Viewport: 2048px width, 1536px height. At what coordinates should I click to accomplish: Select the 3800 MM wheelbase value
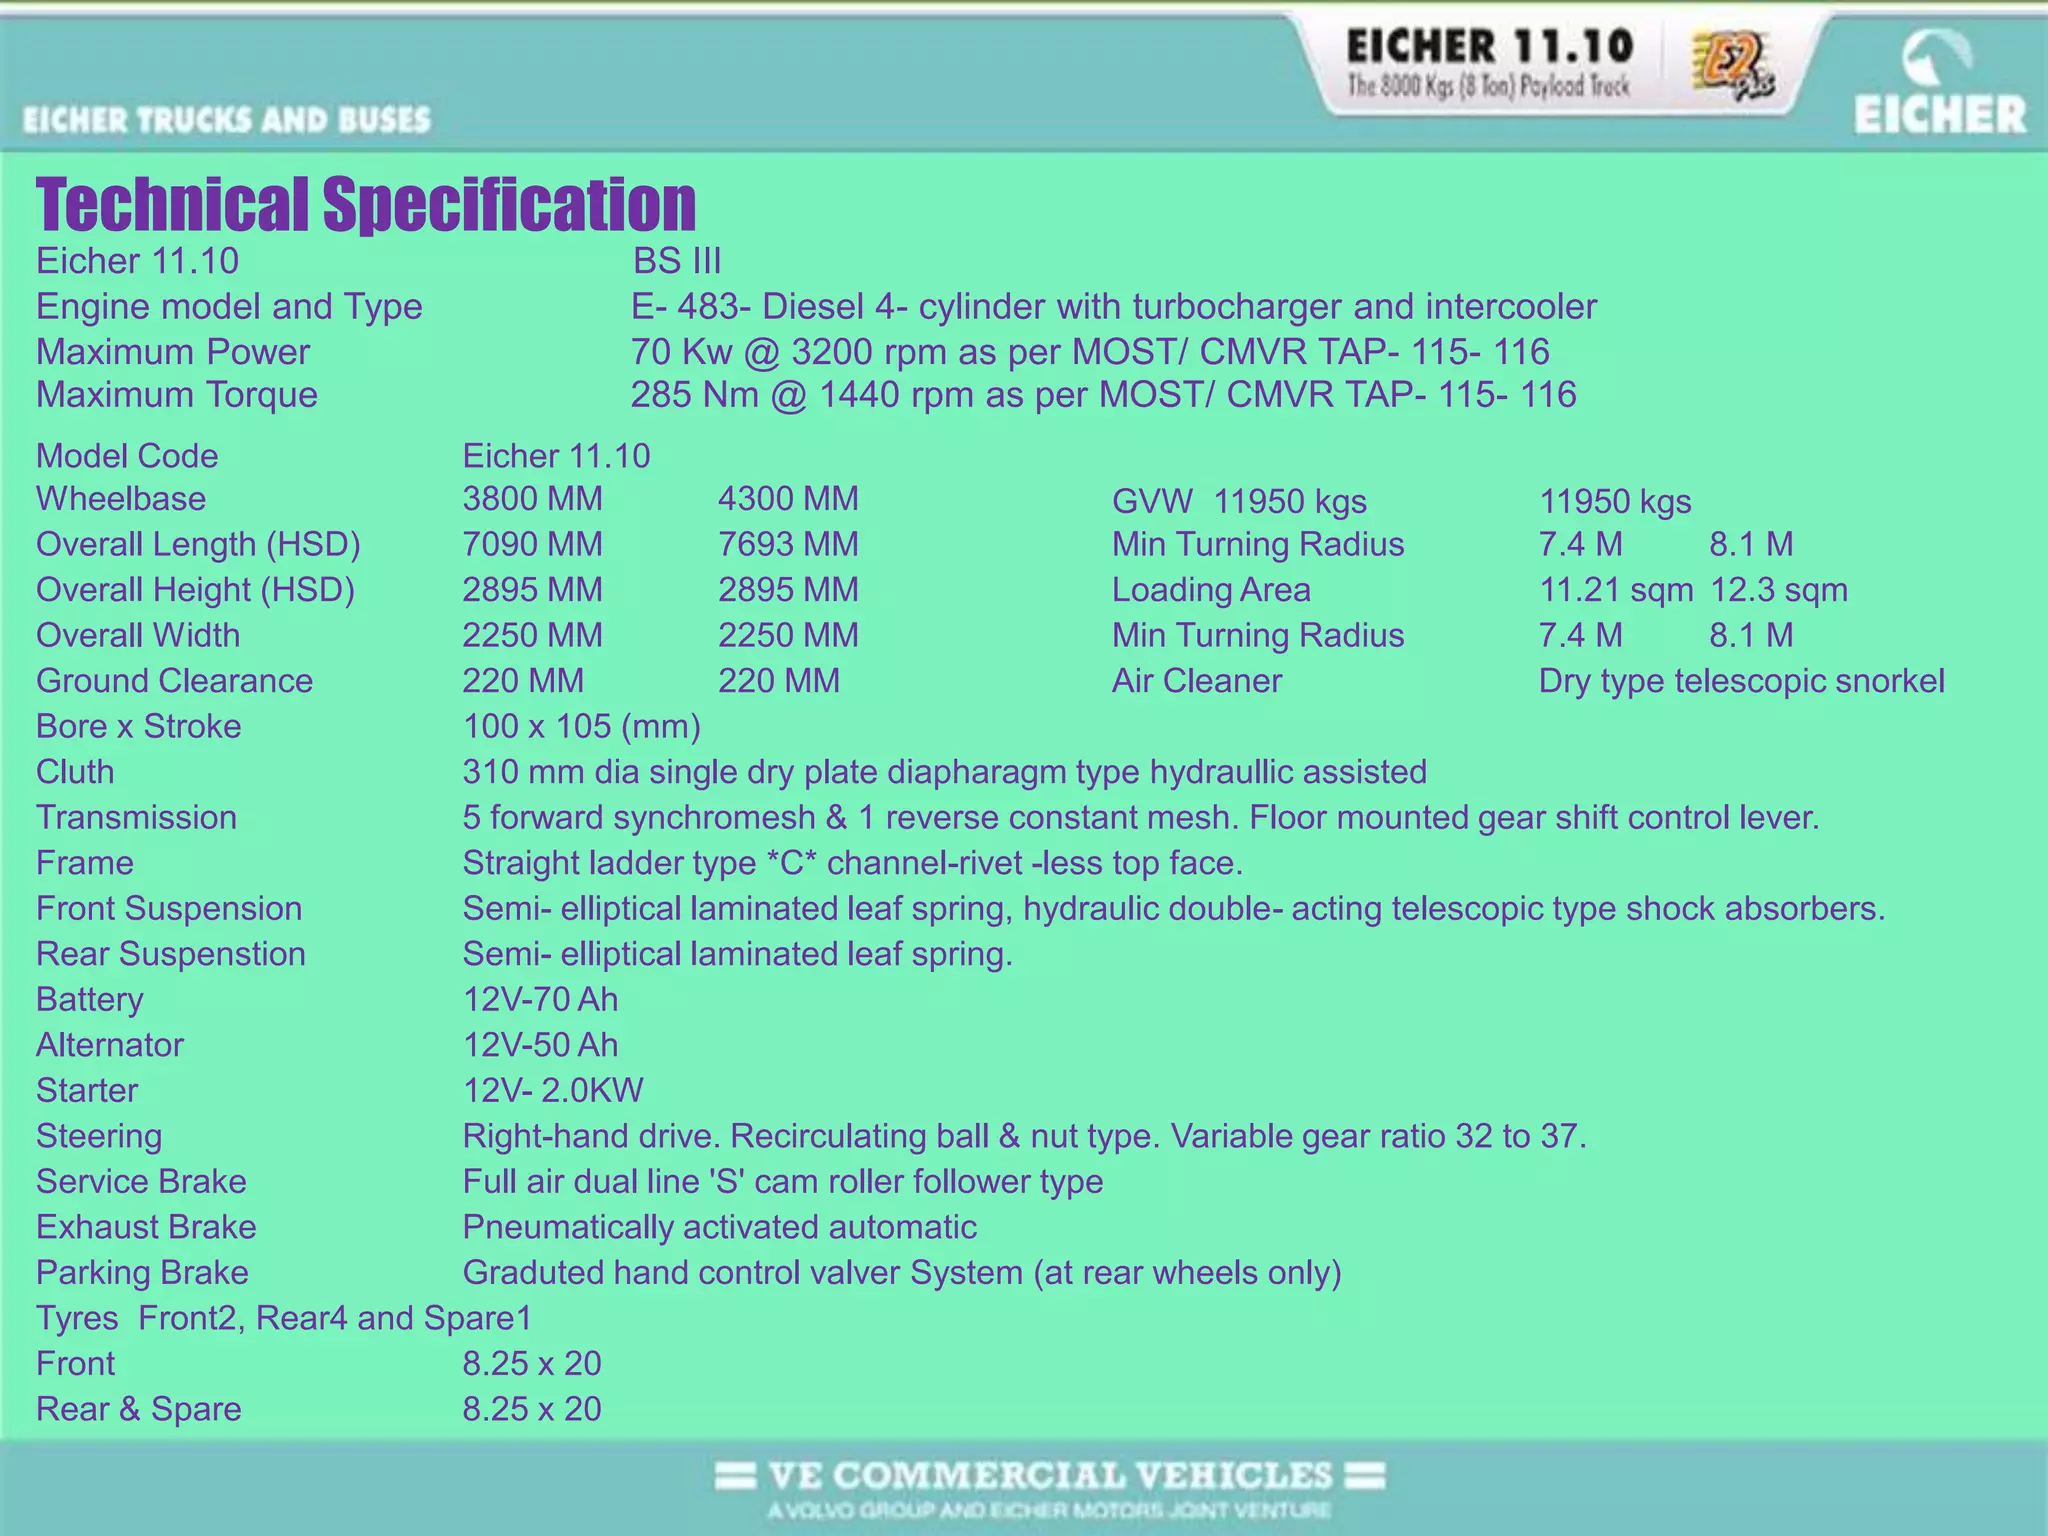[x=532, y=498]
